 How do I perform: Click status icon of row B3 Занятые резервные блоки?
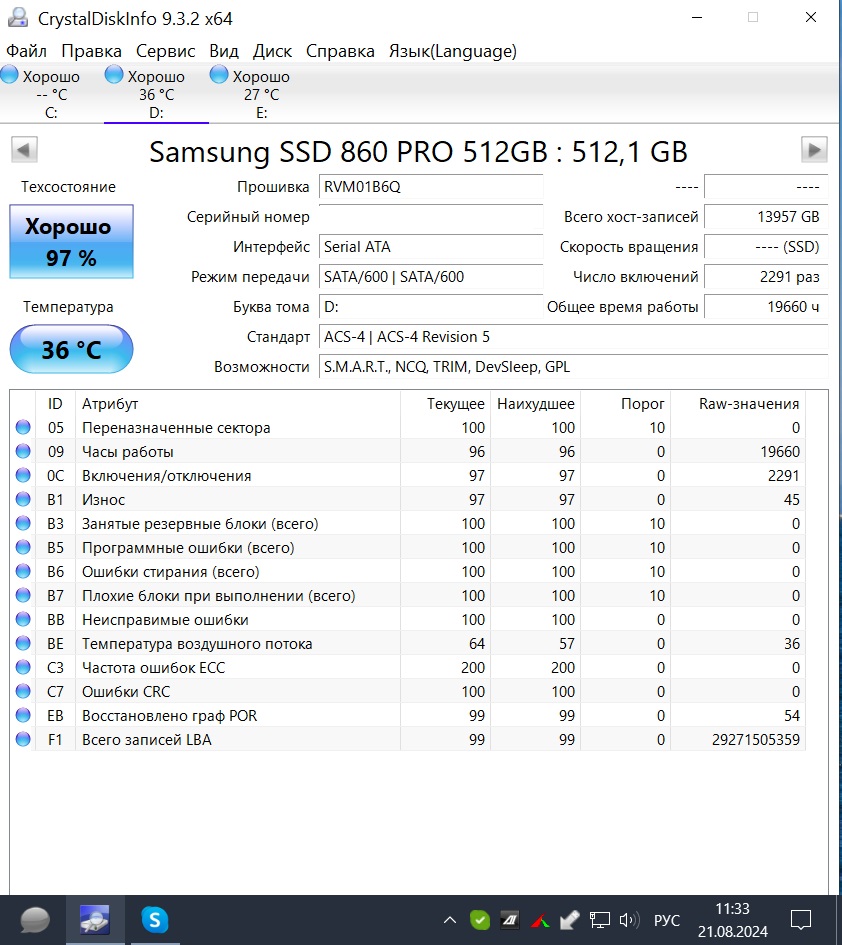pos(23,524)
